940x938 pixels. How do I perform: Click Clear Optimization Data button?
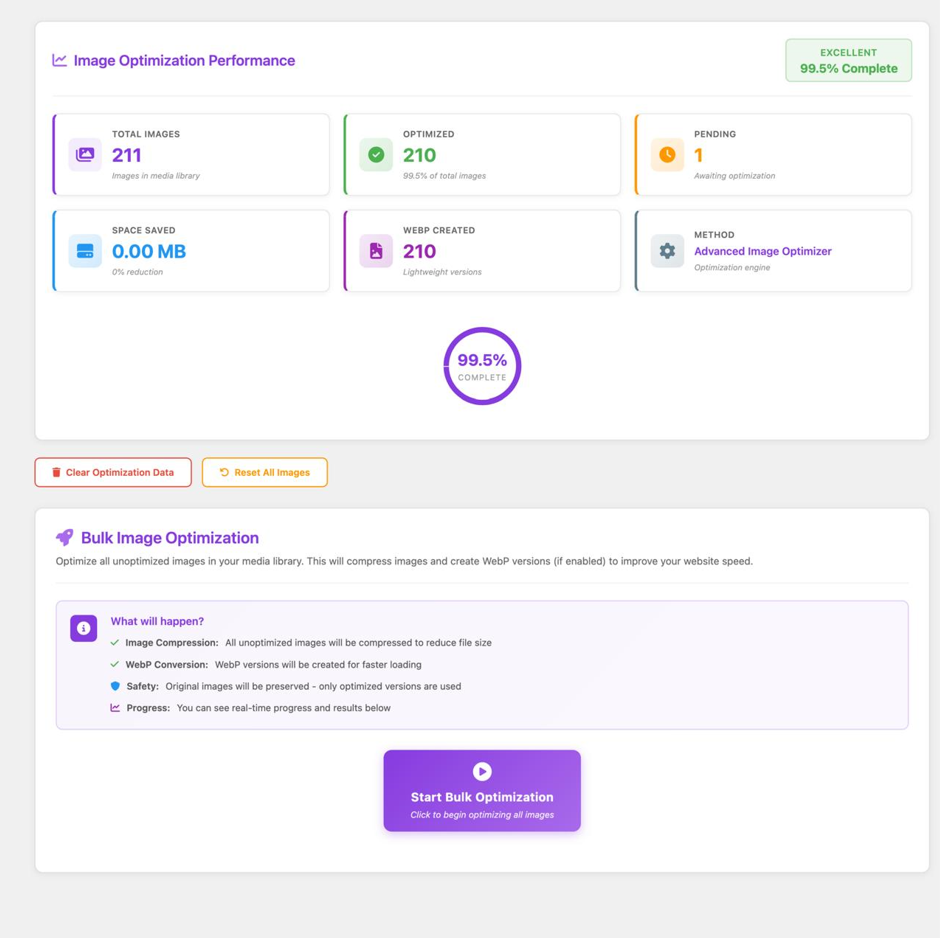click(x=113, y=472)
